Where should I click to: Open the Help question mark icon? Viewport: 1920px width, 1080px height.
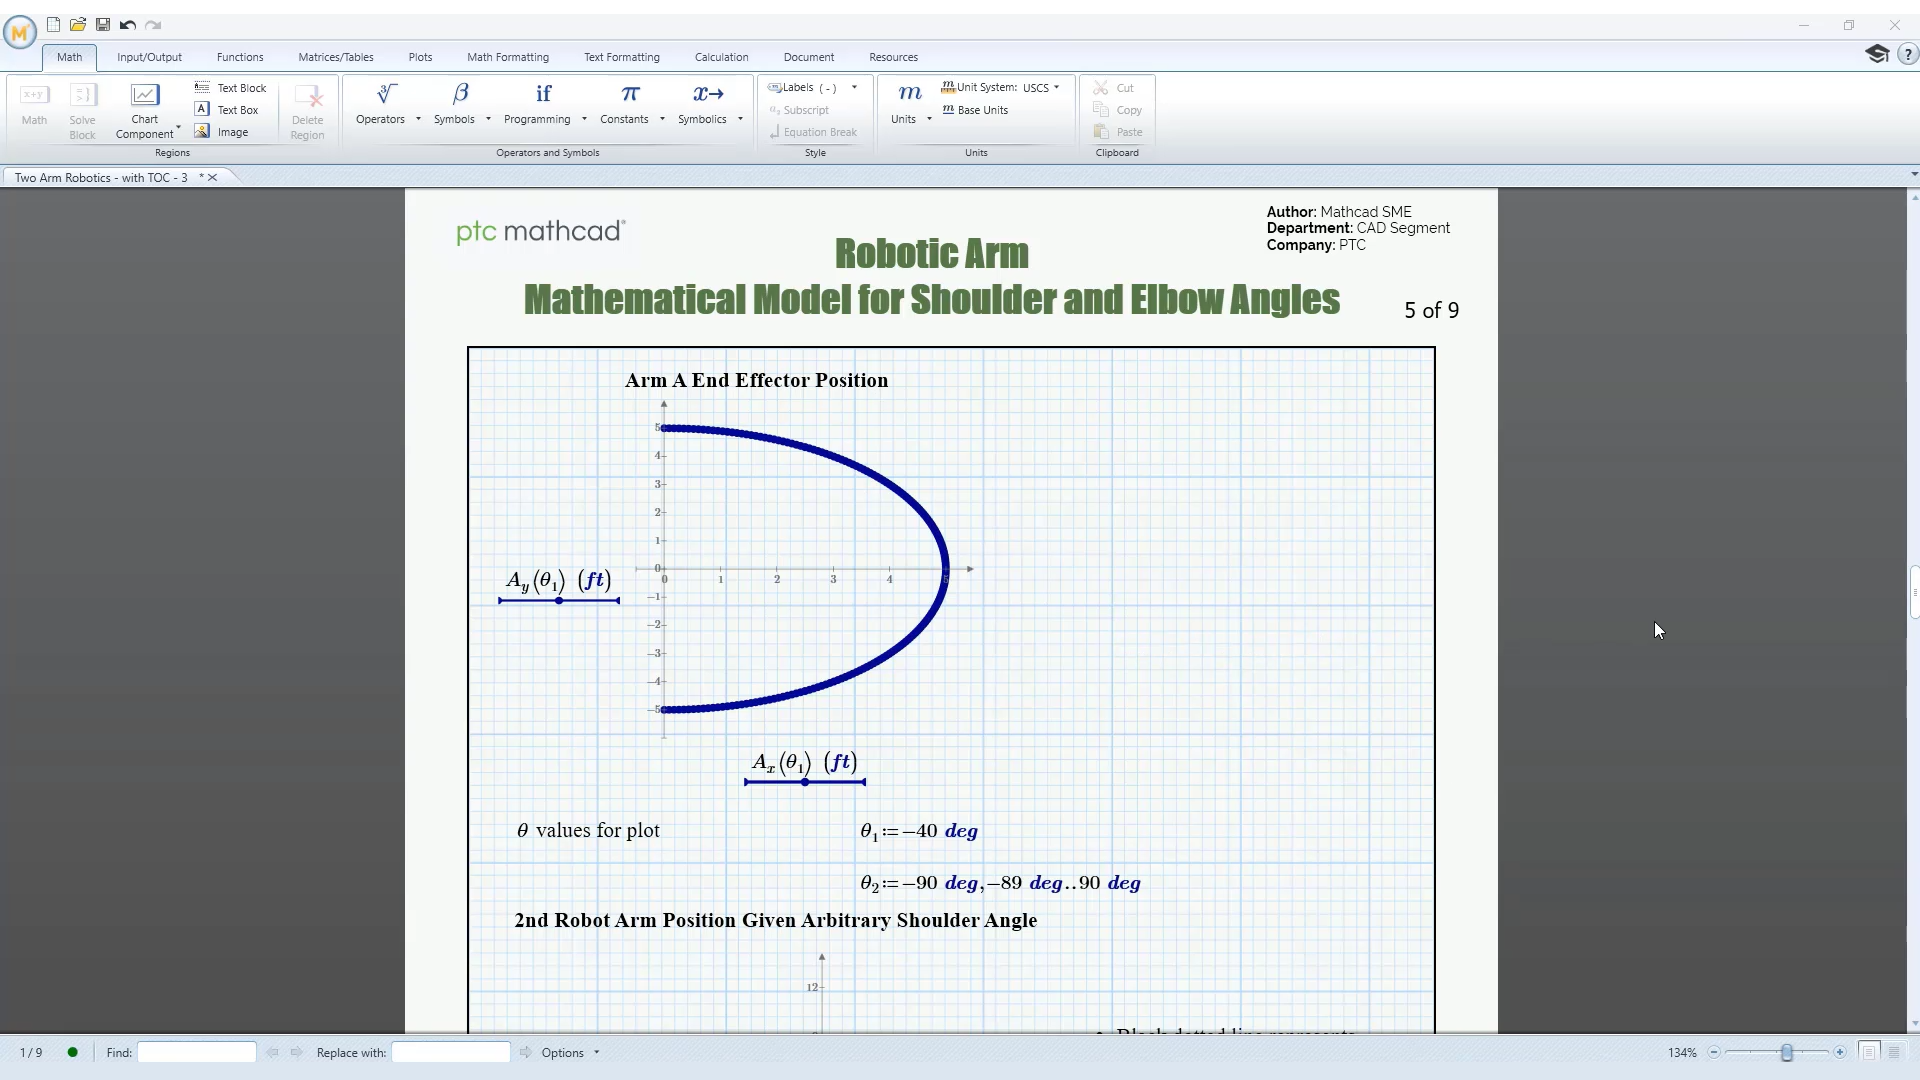pyautogui.click(x=1907, y=56)
